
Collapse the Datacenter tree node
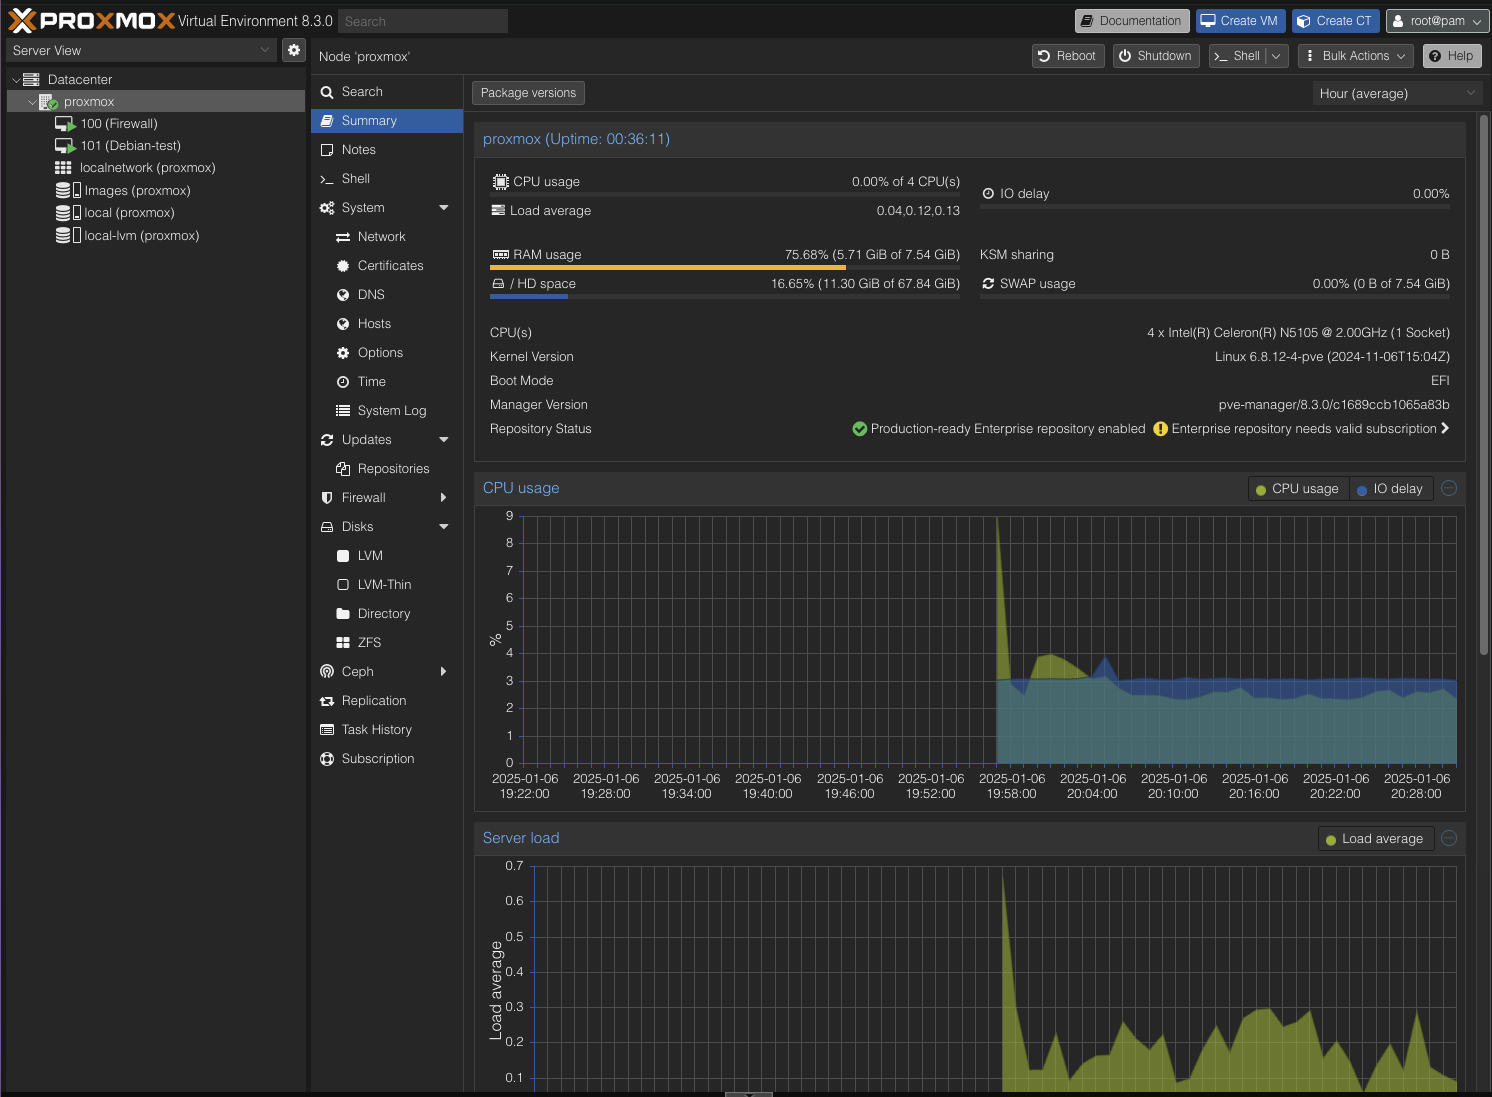point(16,80)
